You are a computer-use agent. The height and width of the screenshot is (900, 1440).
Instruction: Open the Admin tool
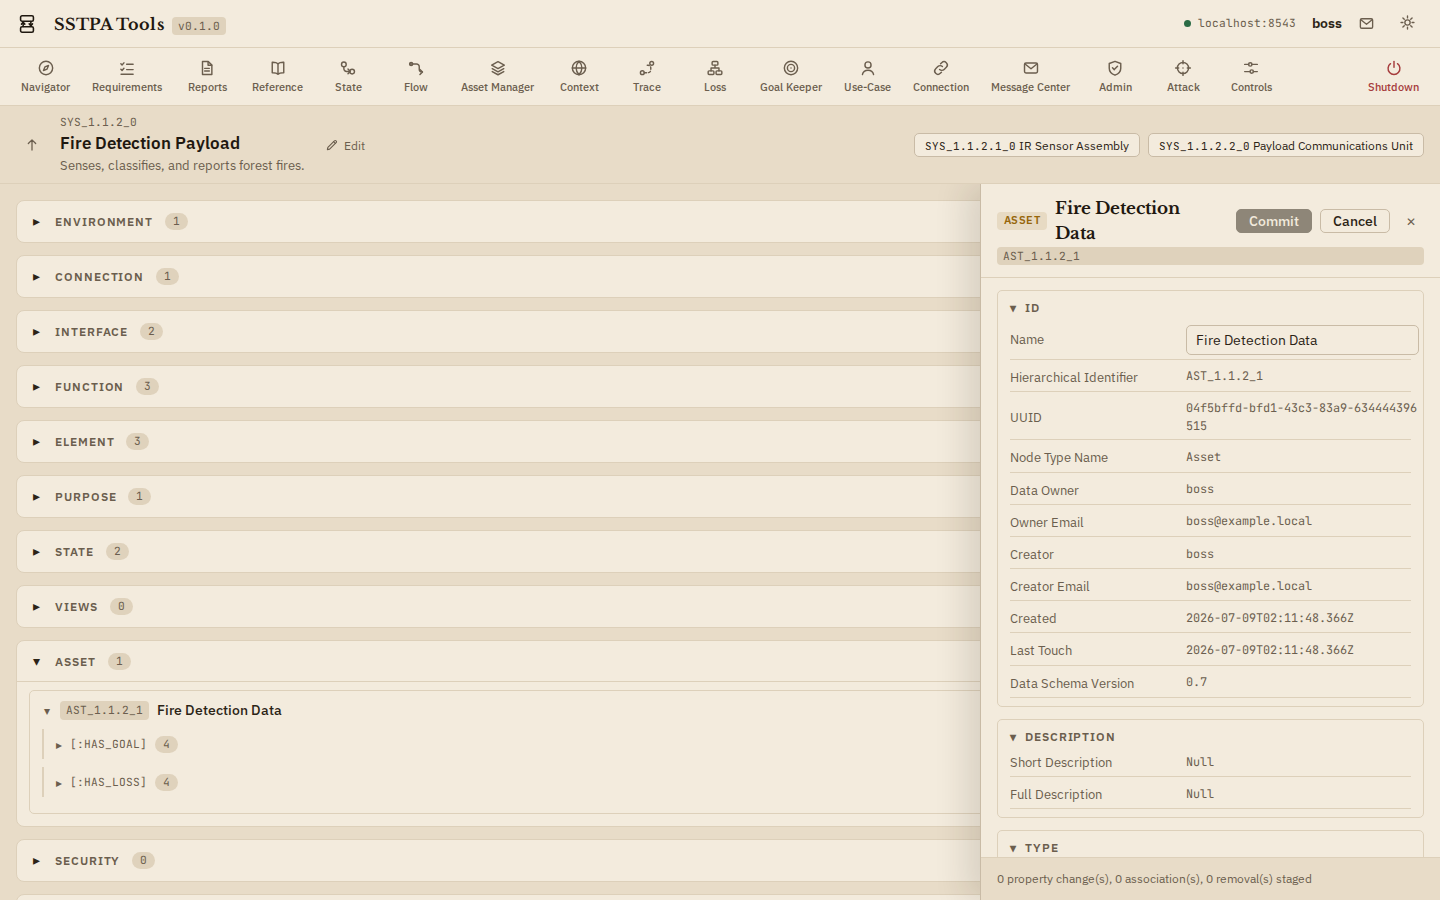1115,76
